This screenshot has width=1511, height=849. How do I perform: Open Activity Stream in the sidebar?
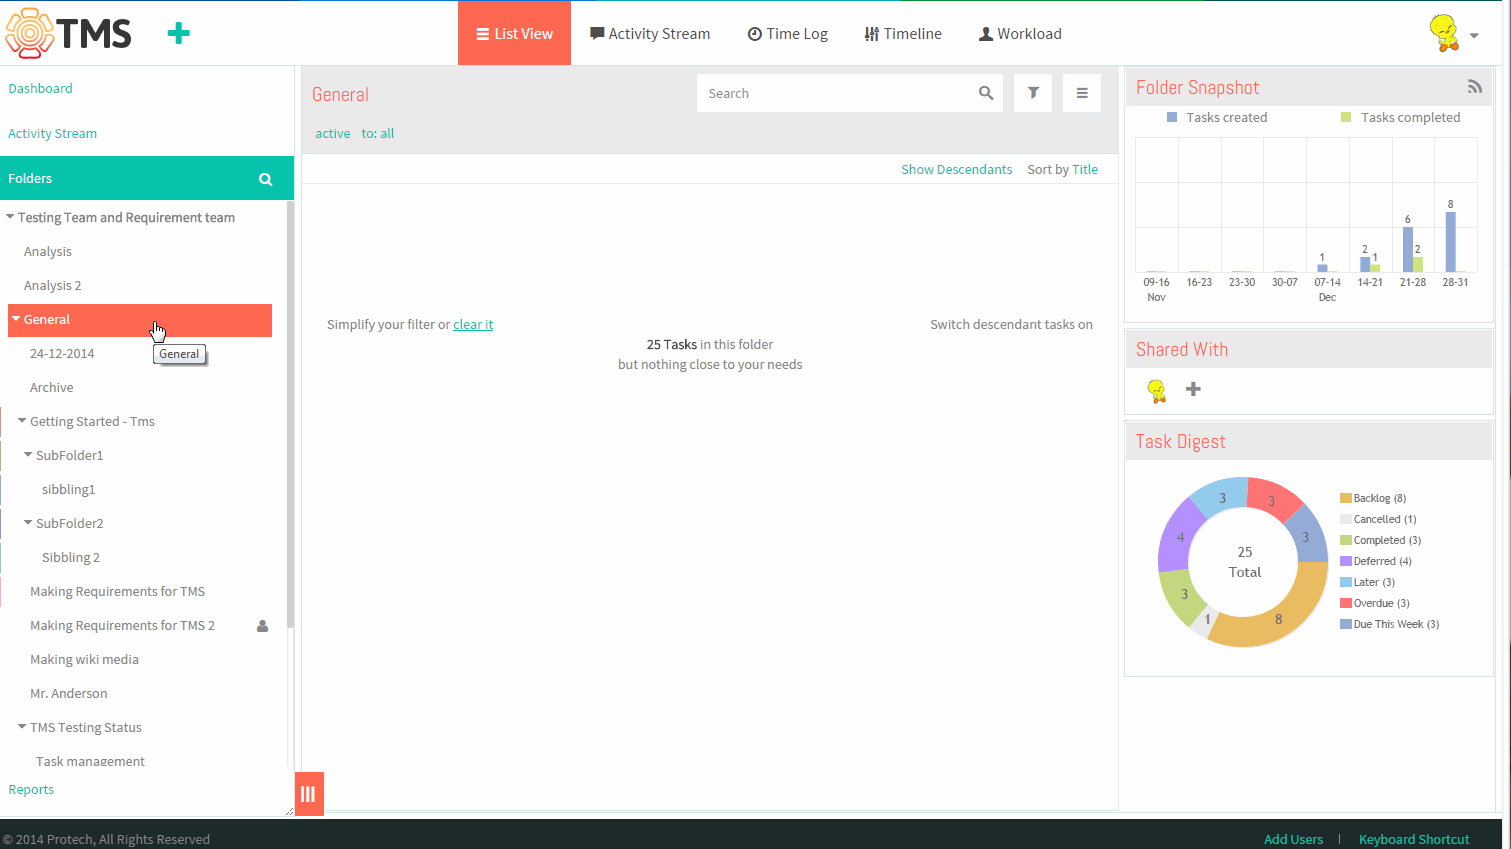coord(52,133)
